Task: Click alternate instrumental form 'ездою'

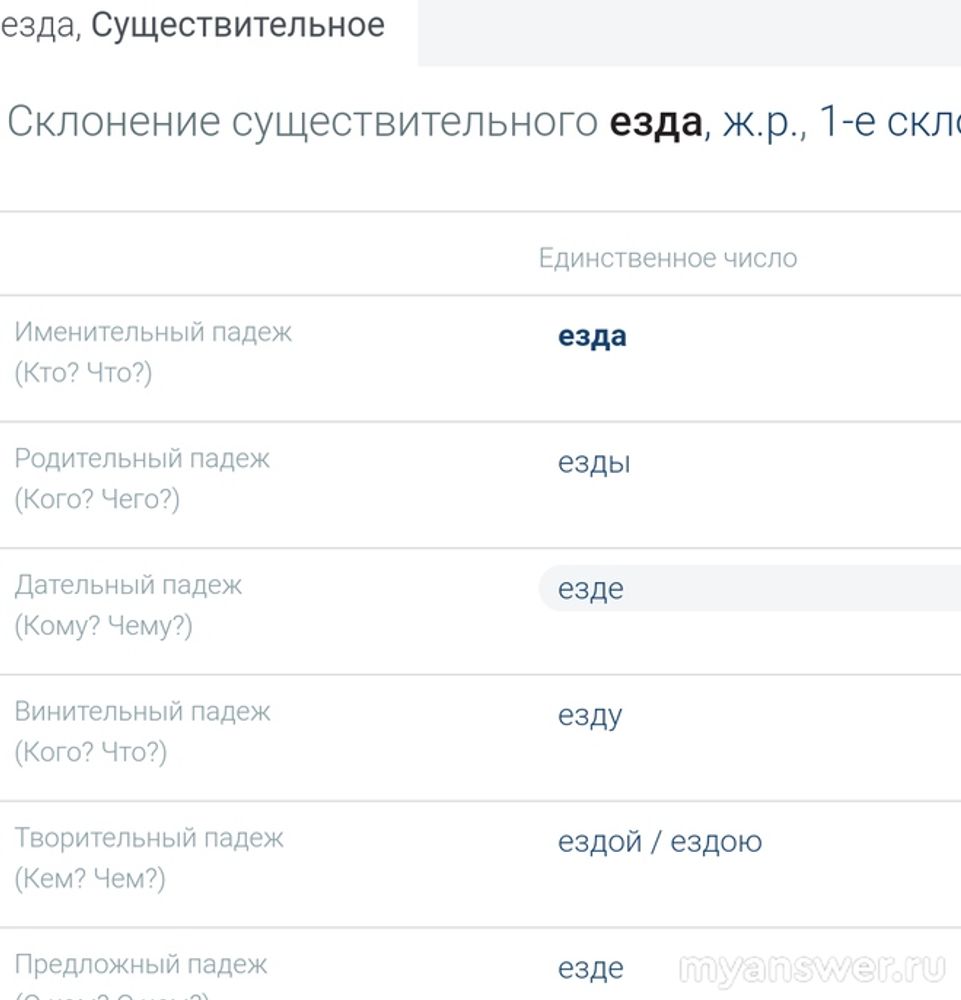Action: tap(716, 842)
